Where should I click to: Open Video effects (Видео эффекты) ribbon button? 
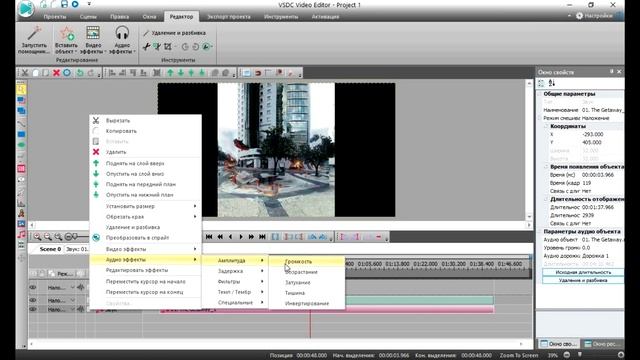tap(93, 40)
